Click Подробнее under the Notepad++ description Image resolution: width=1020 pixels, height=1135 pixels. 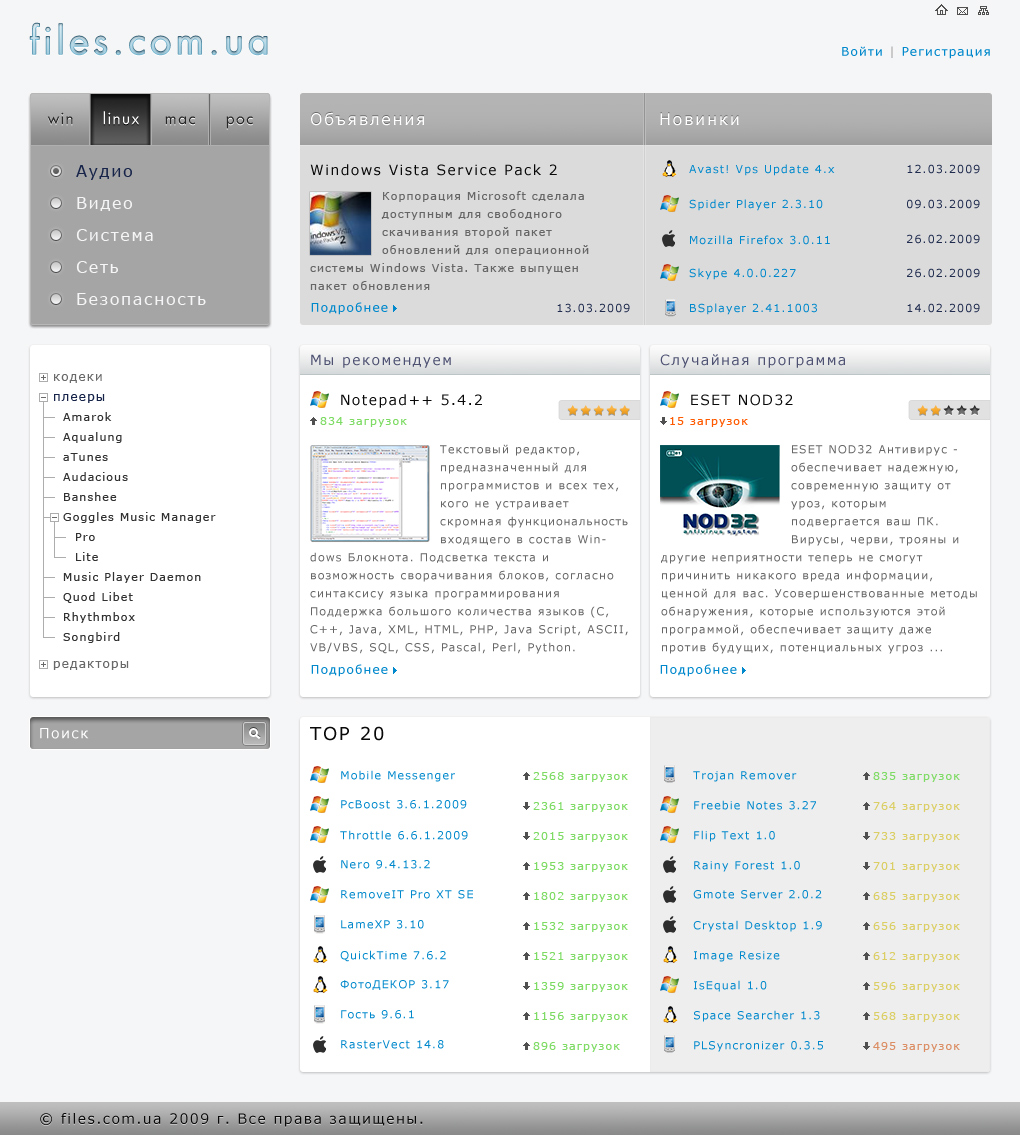353,670
